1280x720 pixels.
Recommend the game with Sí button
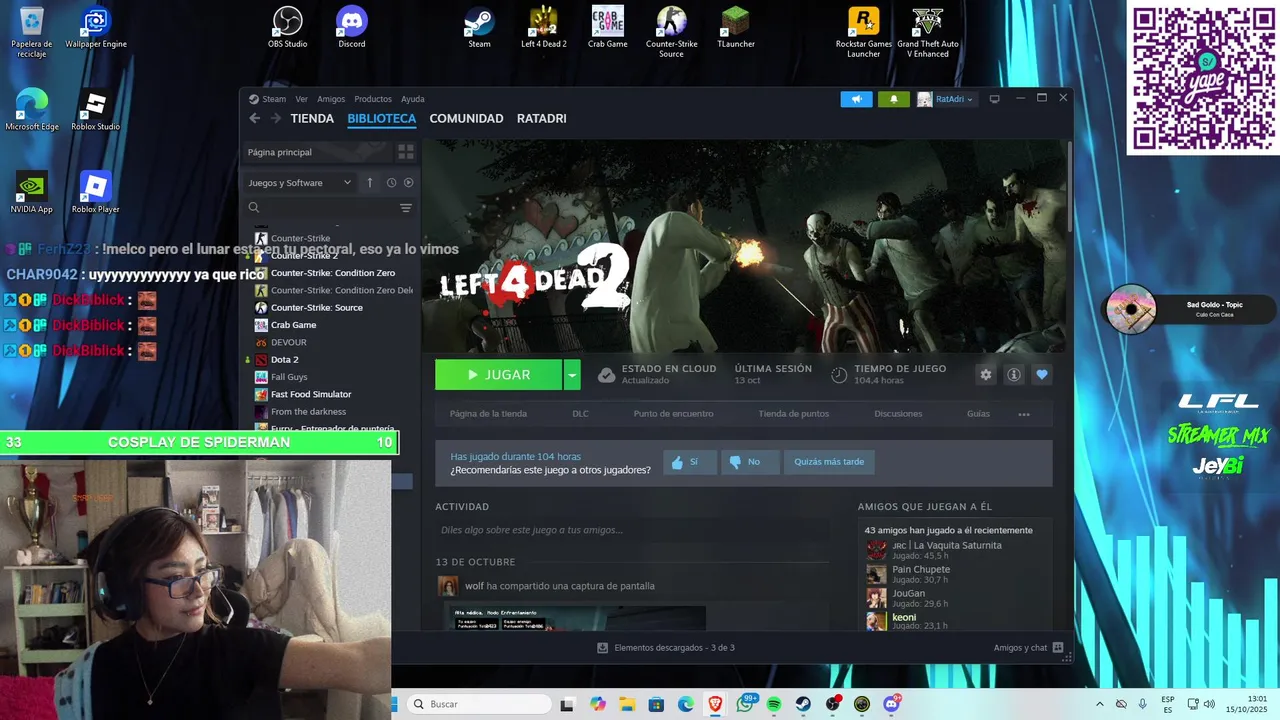tap(690, 462)
